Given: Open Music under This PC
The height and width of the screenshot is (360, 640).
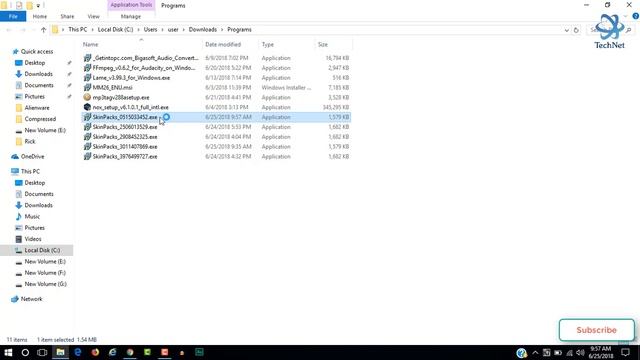Looking at the screenshot, I should (32, 216).
